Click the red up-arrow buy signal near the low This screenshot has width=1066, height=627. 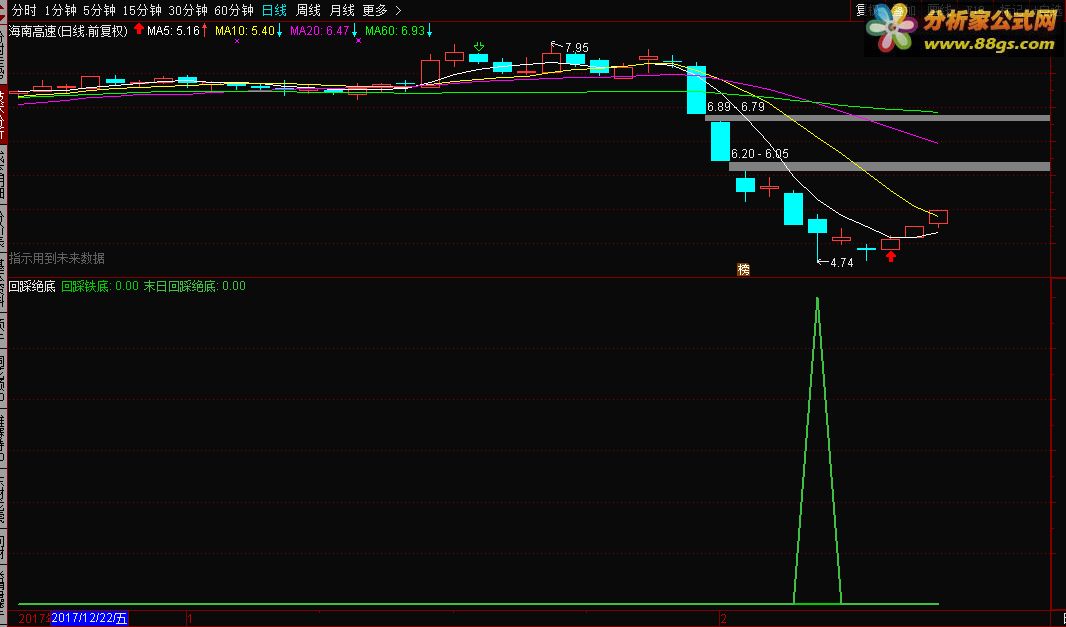(x=891, y=256)
